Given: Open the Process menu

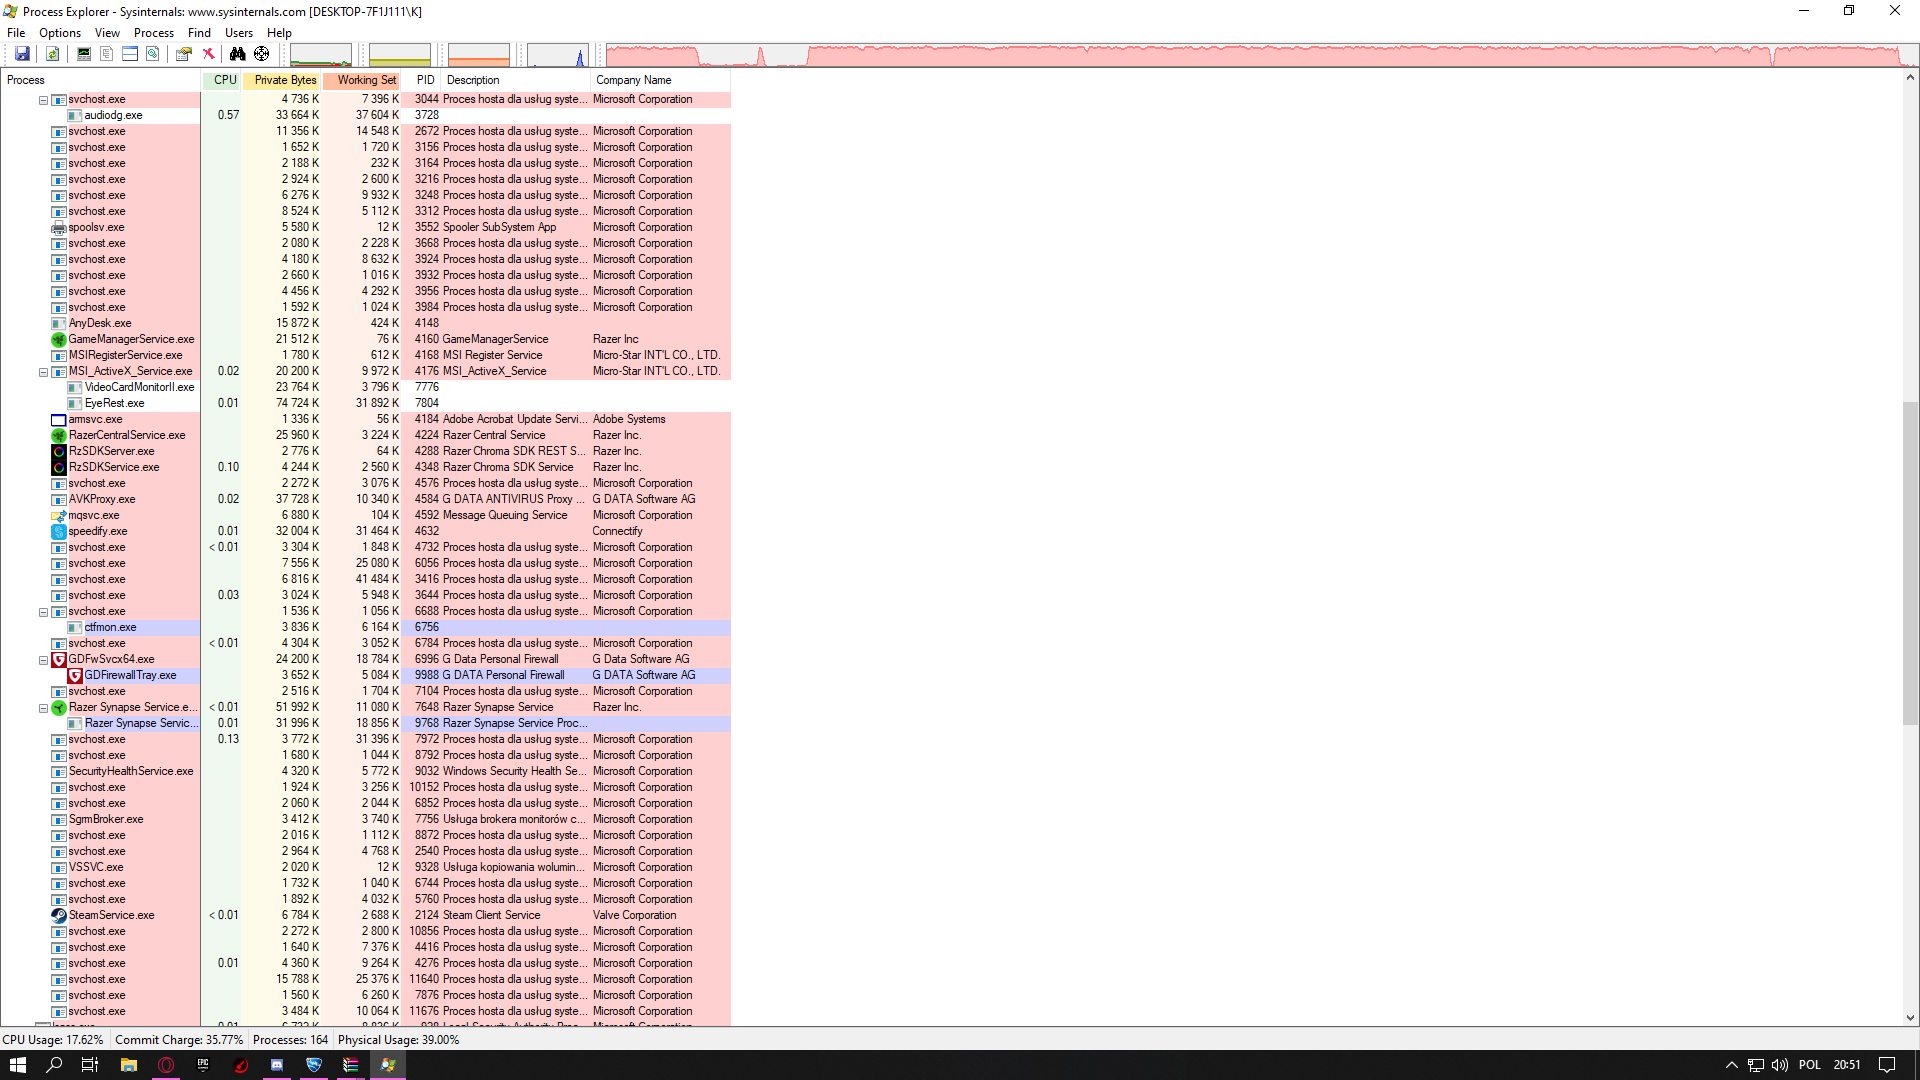Looking at the screenshot, I should [154, 33].
